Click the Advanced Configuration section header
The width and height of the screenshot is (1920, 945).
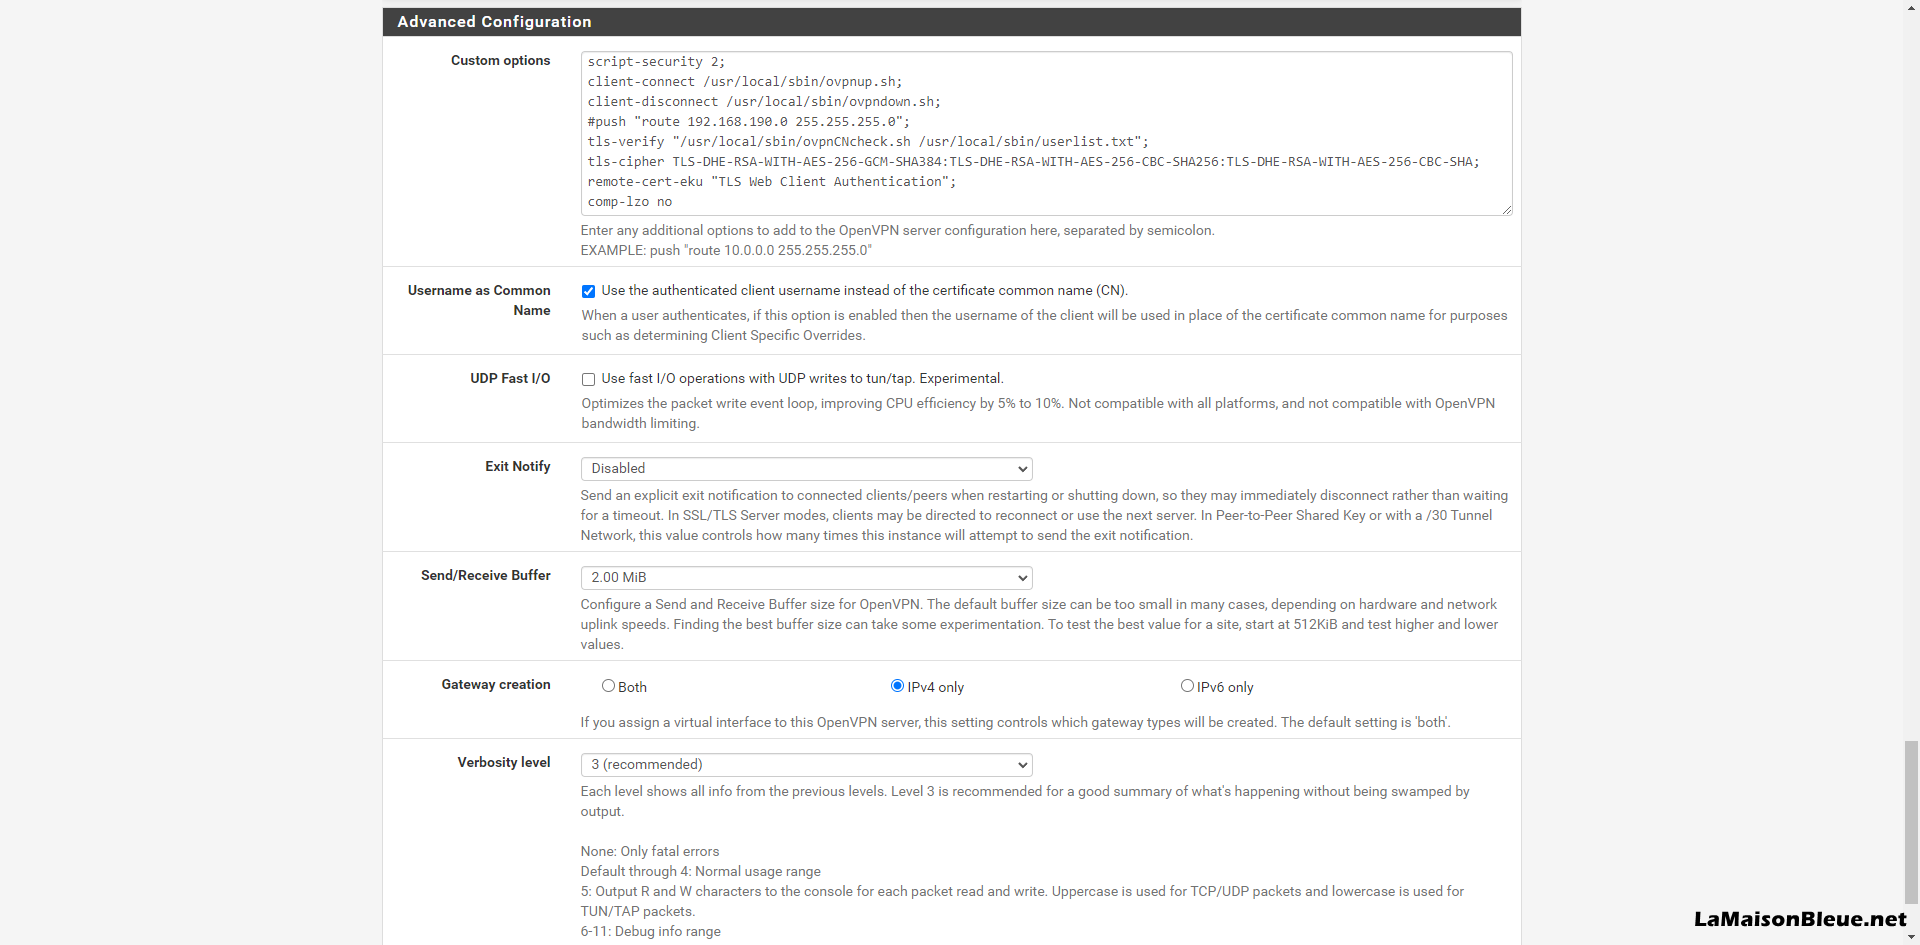pos(951,22)
